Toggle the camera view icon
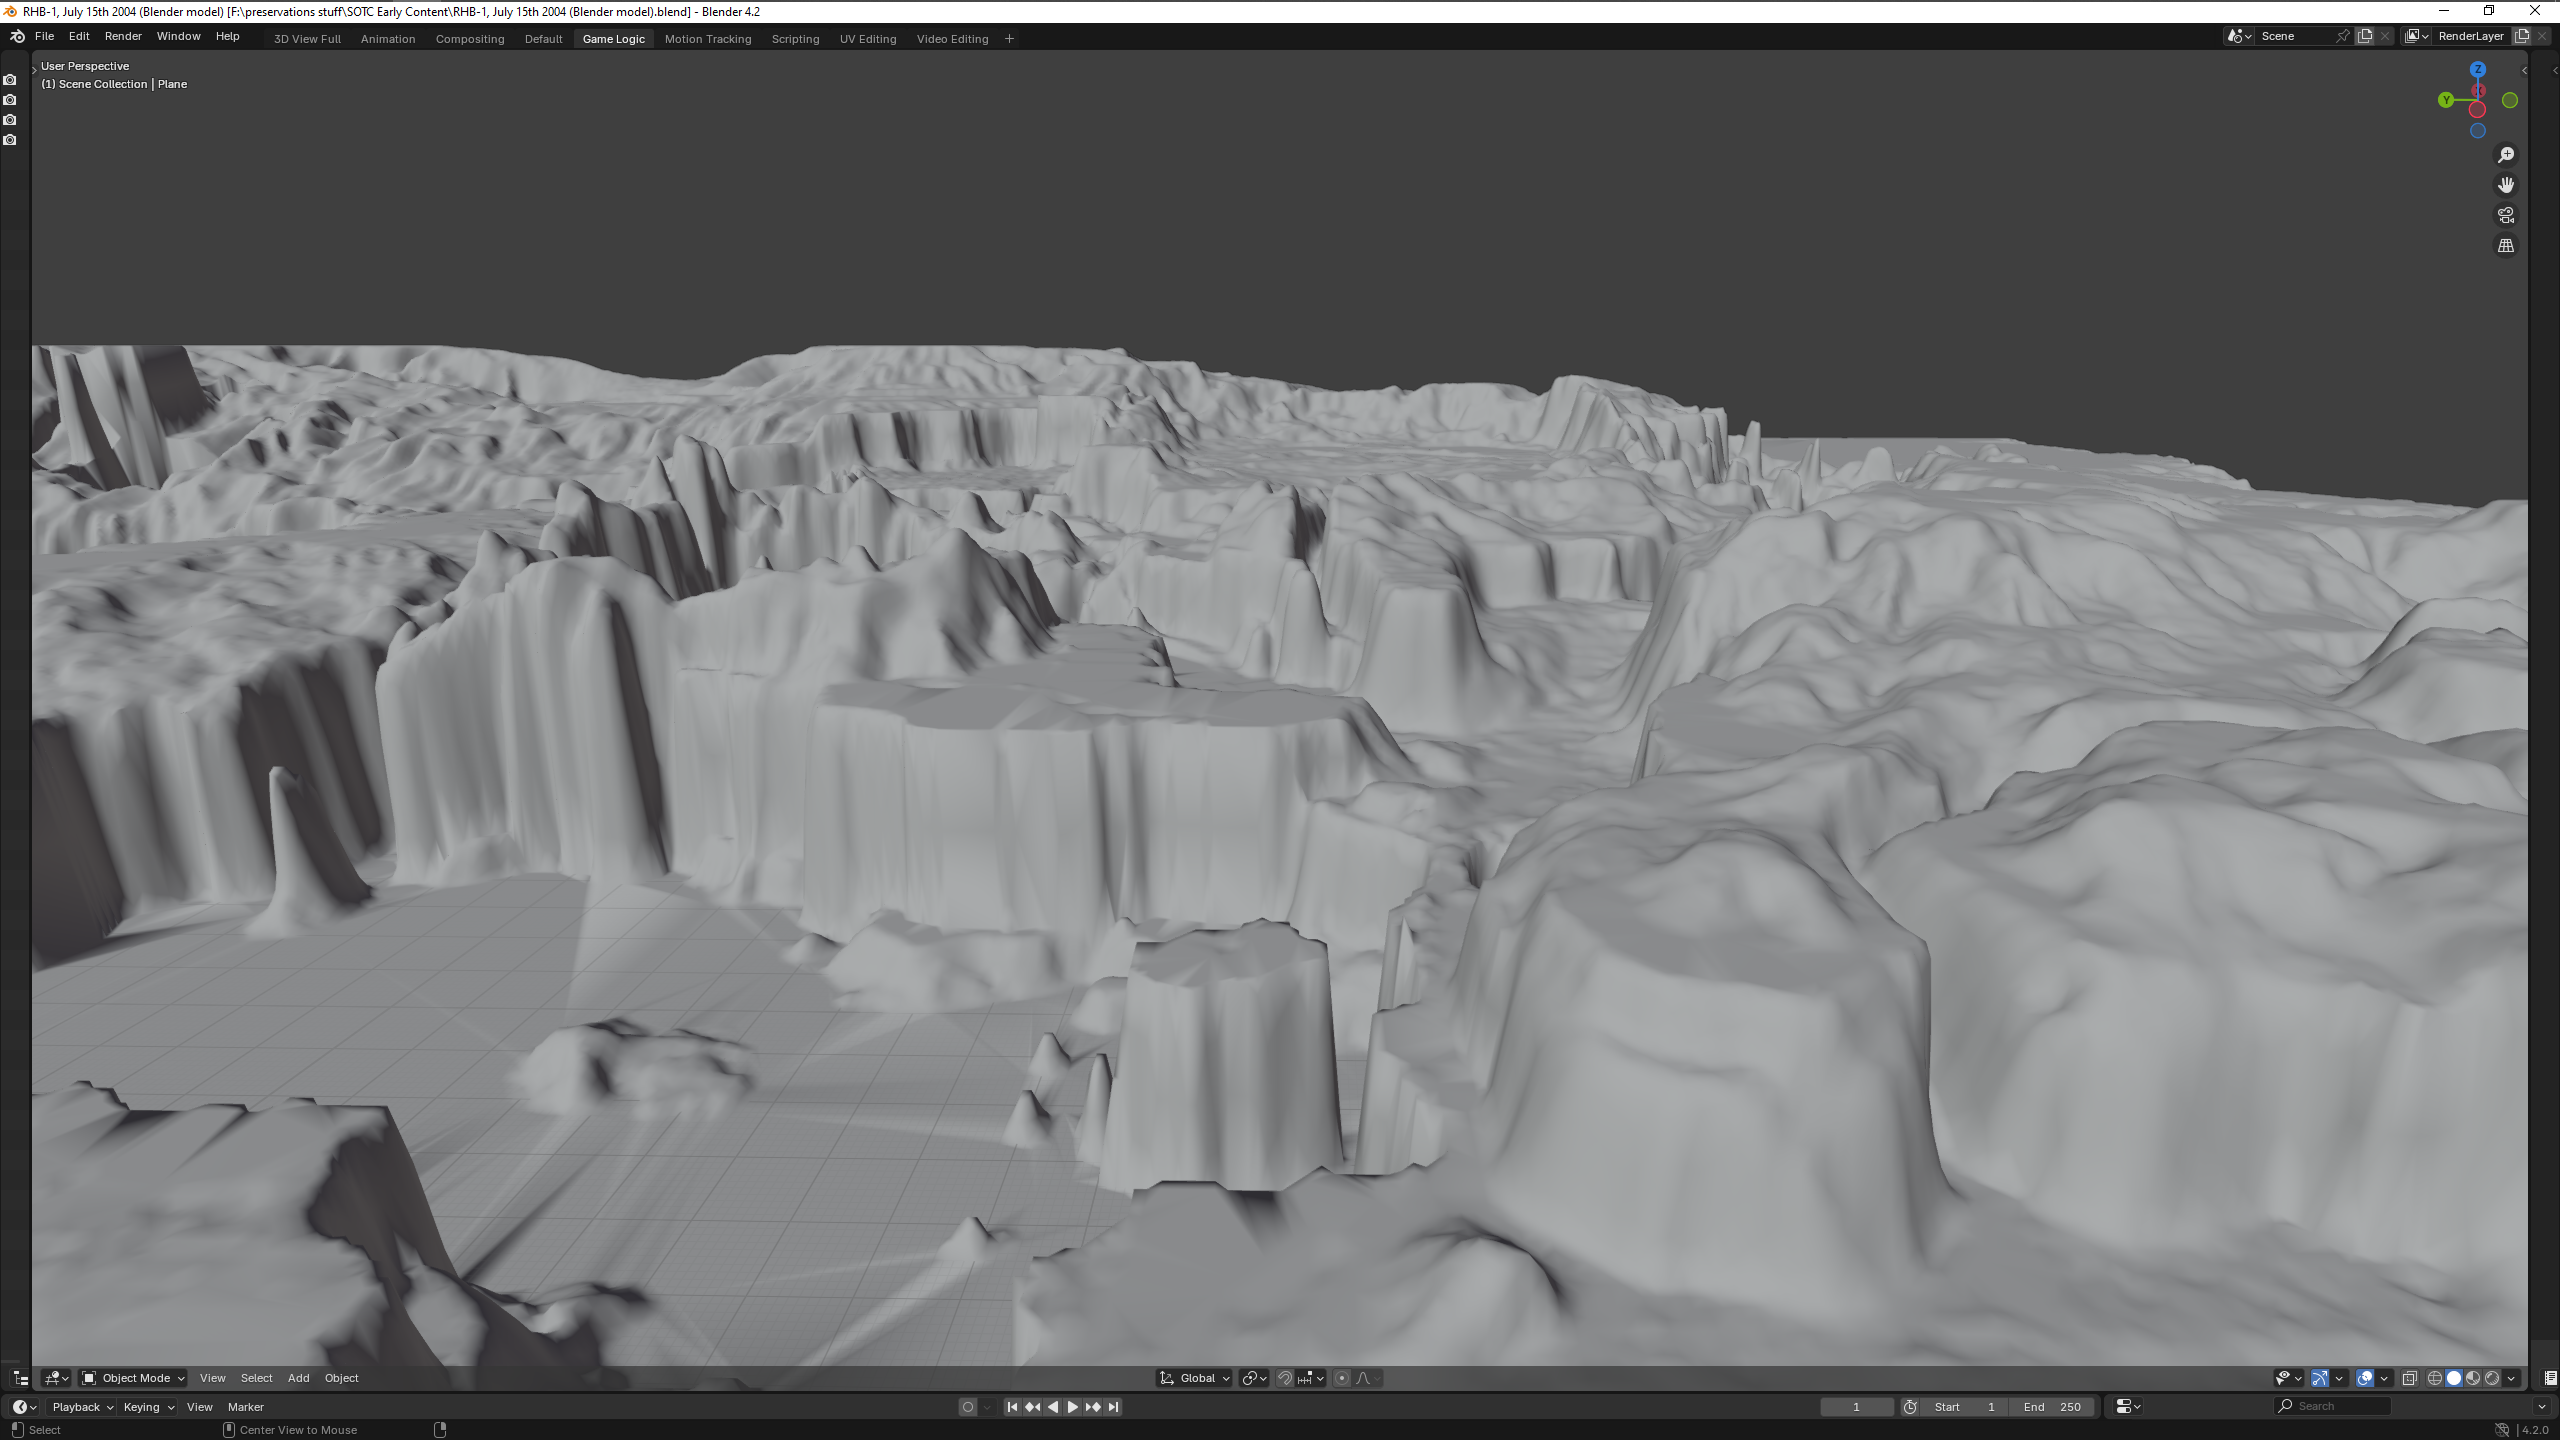This screenshot has width=2560, height=1440. pos(2506,215)
